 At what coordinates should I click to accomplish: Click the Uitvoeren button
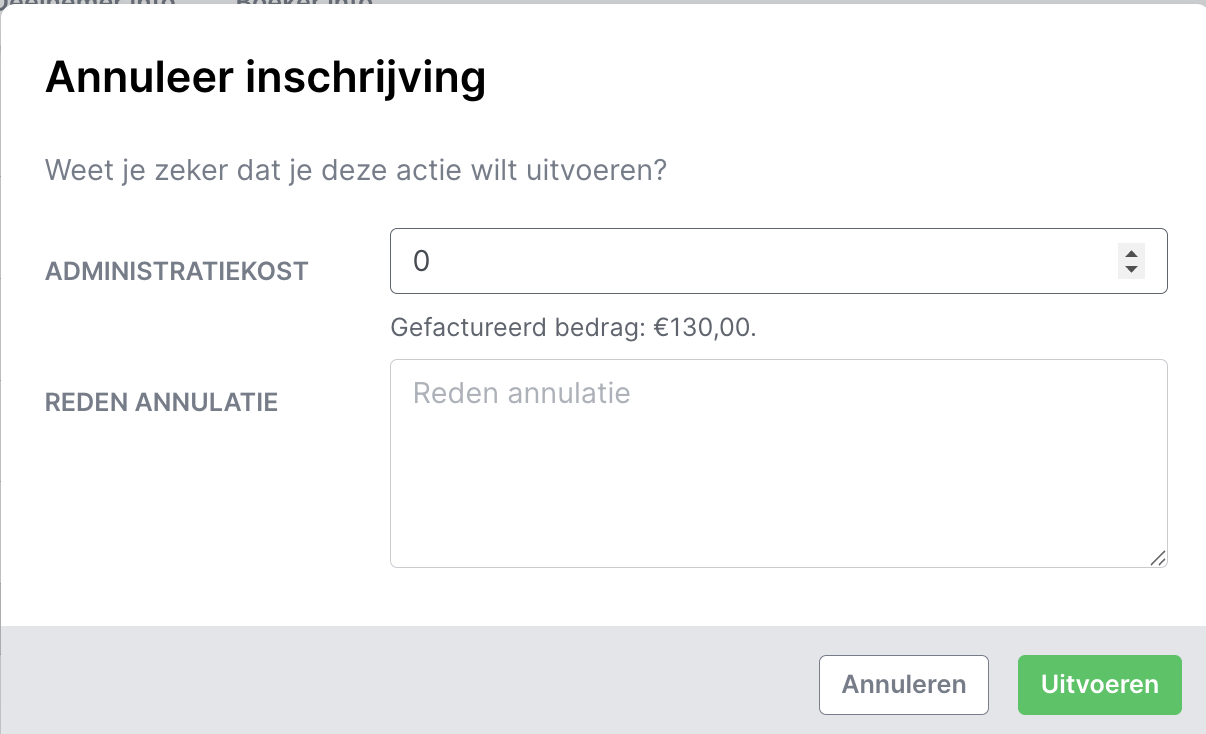click(x=1099, y=685)
